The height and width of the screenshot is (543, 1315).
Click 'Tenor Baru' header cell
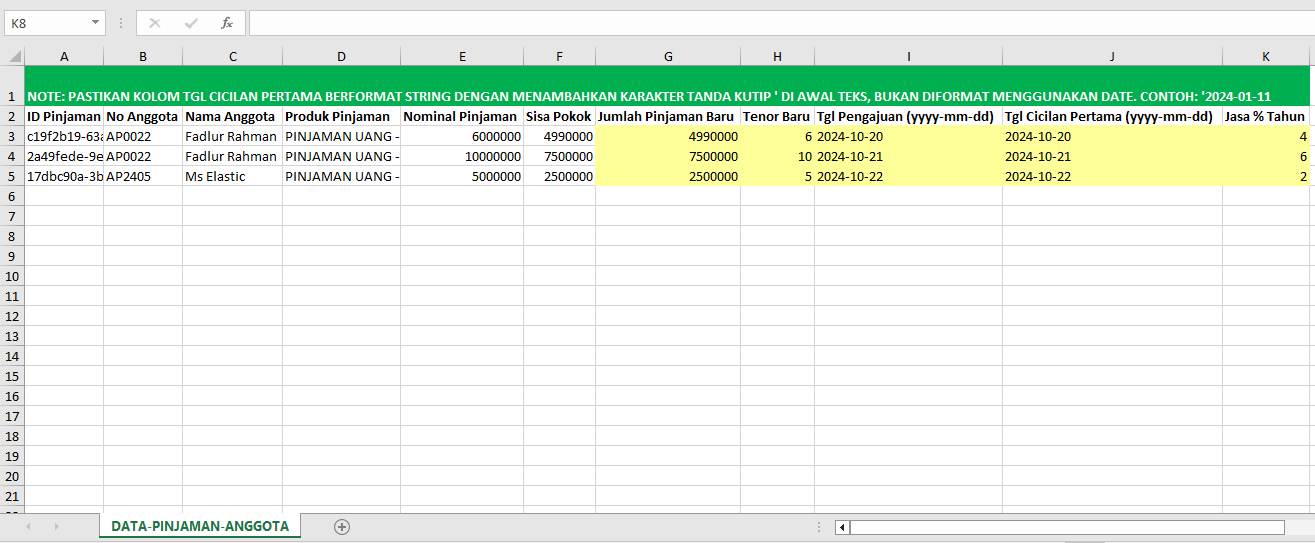778,116
